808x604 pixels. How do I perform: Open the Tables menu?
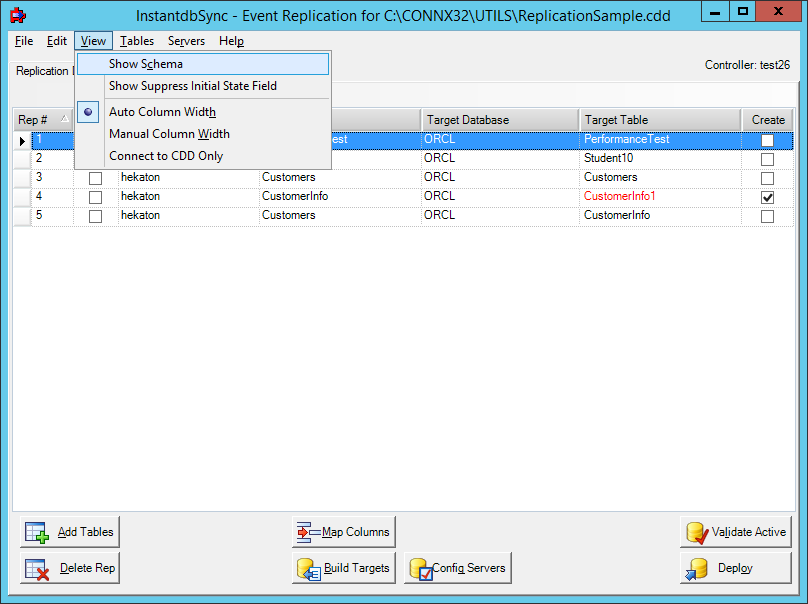136,41
